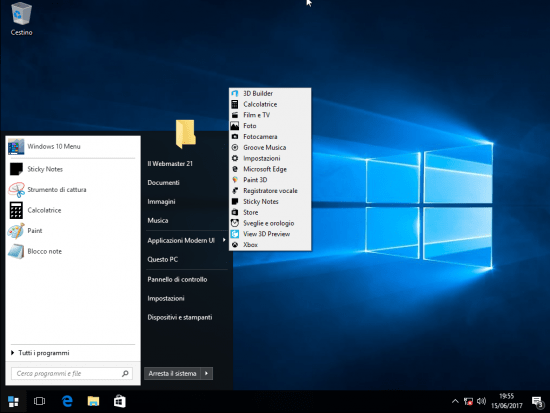Click the Xbox icon in submenu
Viewport: 550px width, 413px height.
(x=235, y=245)
